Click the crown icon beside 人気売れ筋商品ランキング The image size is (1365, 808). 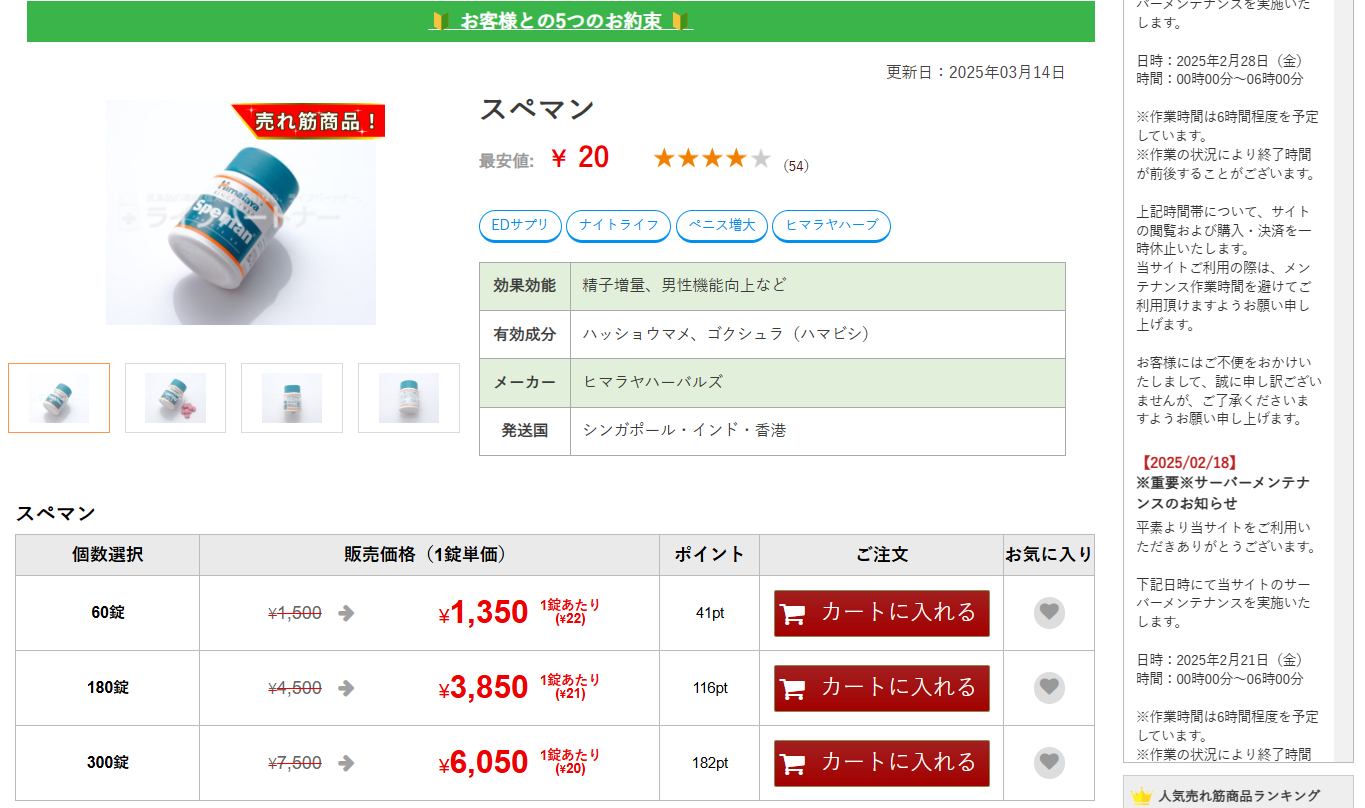1142,796
